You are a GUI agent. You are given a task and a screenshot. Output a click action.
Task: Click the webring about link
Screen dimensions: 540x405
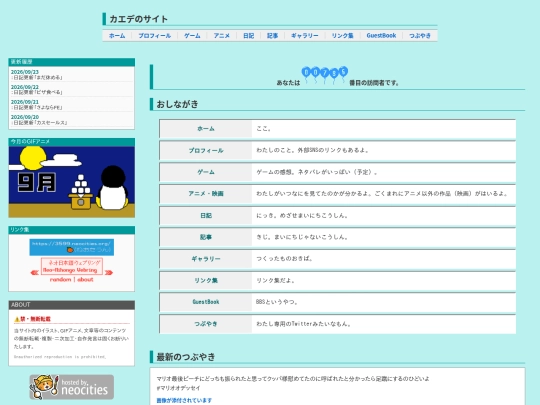(85, 280)
